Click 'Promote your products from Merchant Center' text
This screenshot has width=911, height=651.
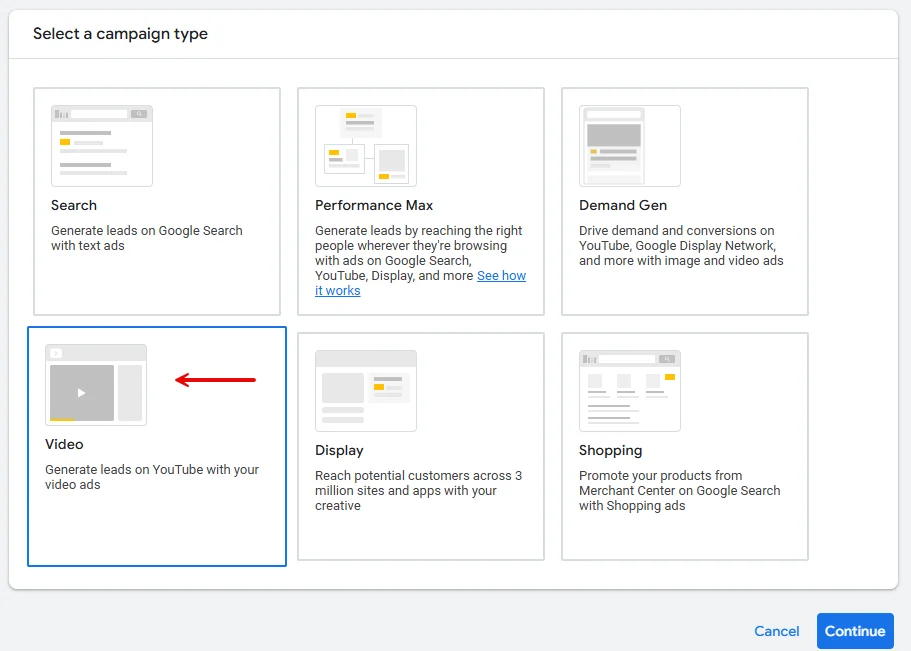tap(679, 491)
